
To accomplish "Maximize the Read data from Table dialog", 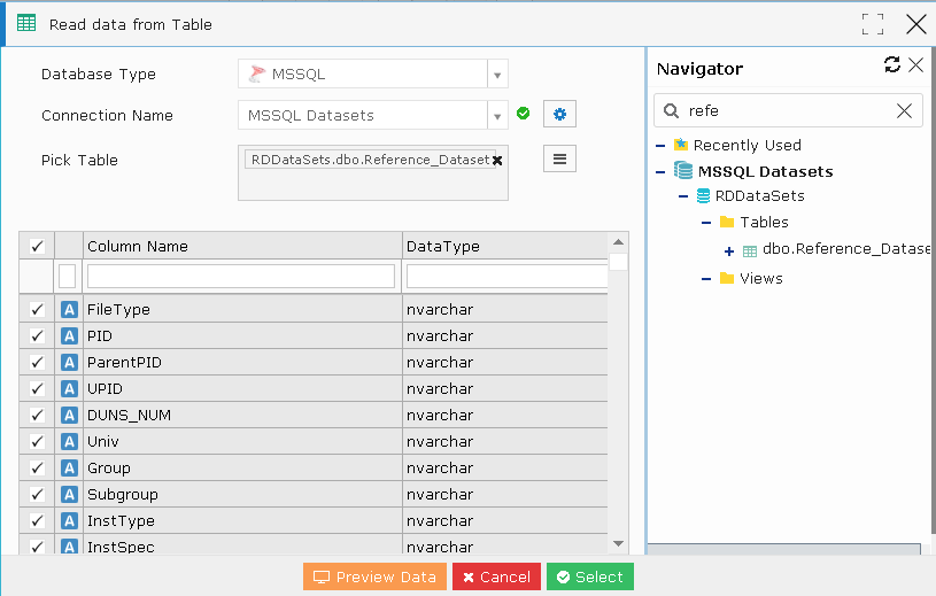I will click(872, 24).
